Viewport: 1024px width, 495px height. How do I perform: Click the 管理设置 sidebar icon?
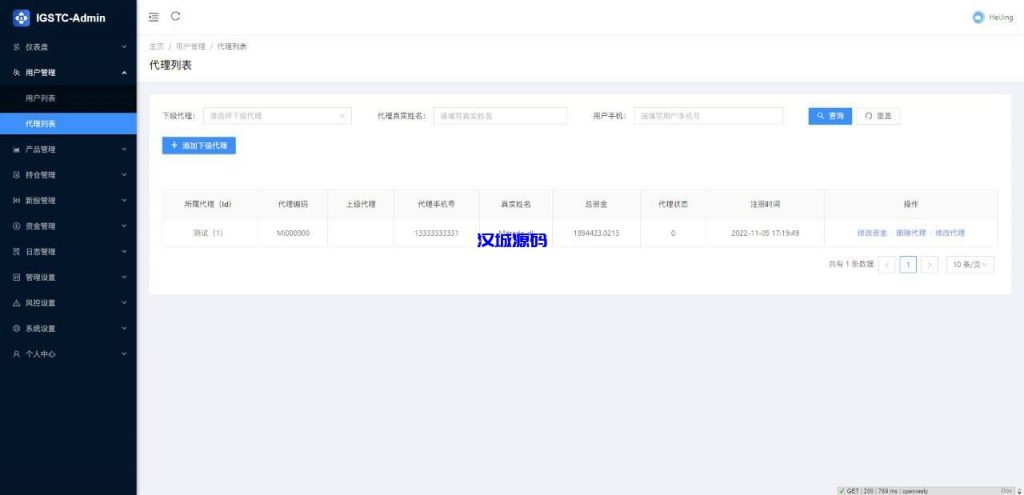[17, 278]
